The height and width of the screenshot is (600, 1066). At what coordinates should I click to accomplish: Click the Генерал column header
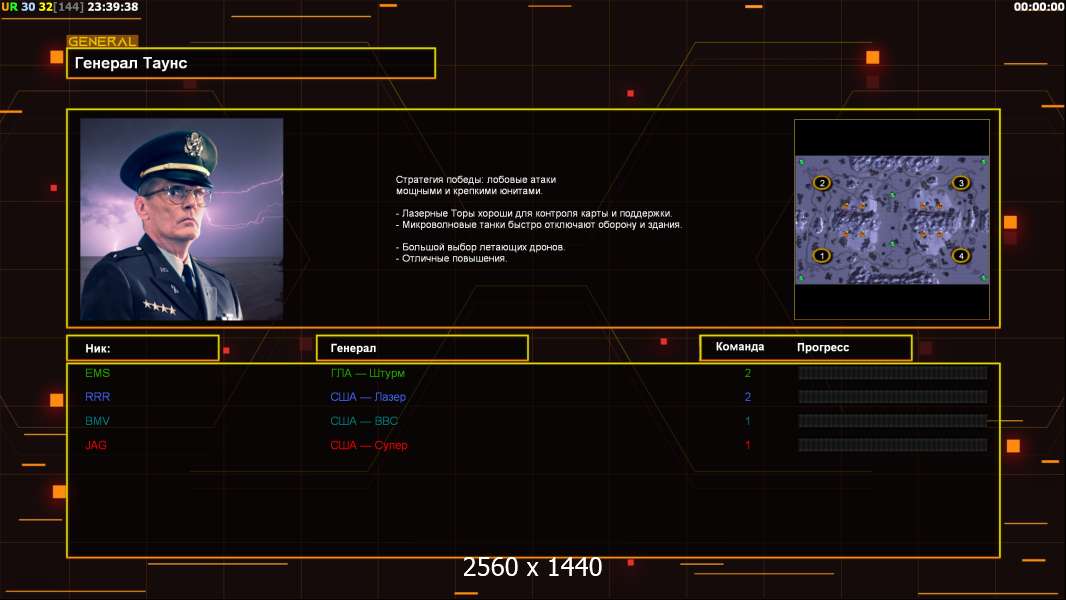coord(422,348)
